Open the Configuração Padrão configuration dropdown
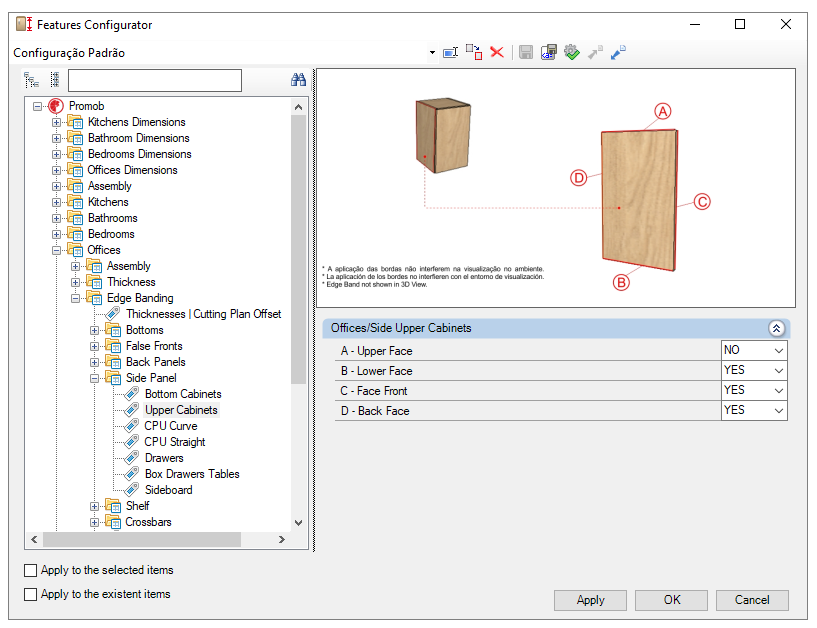 [432, 53]
